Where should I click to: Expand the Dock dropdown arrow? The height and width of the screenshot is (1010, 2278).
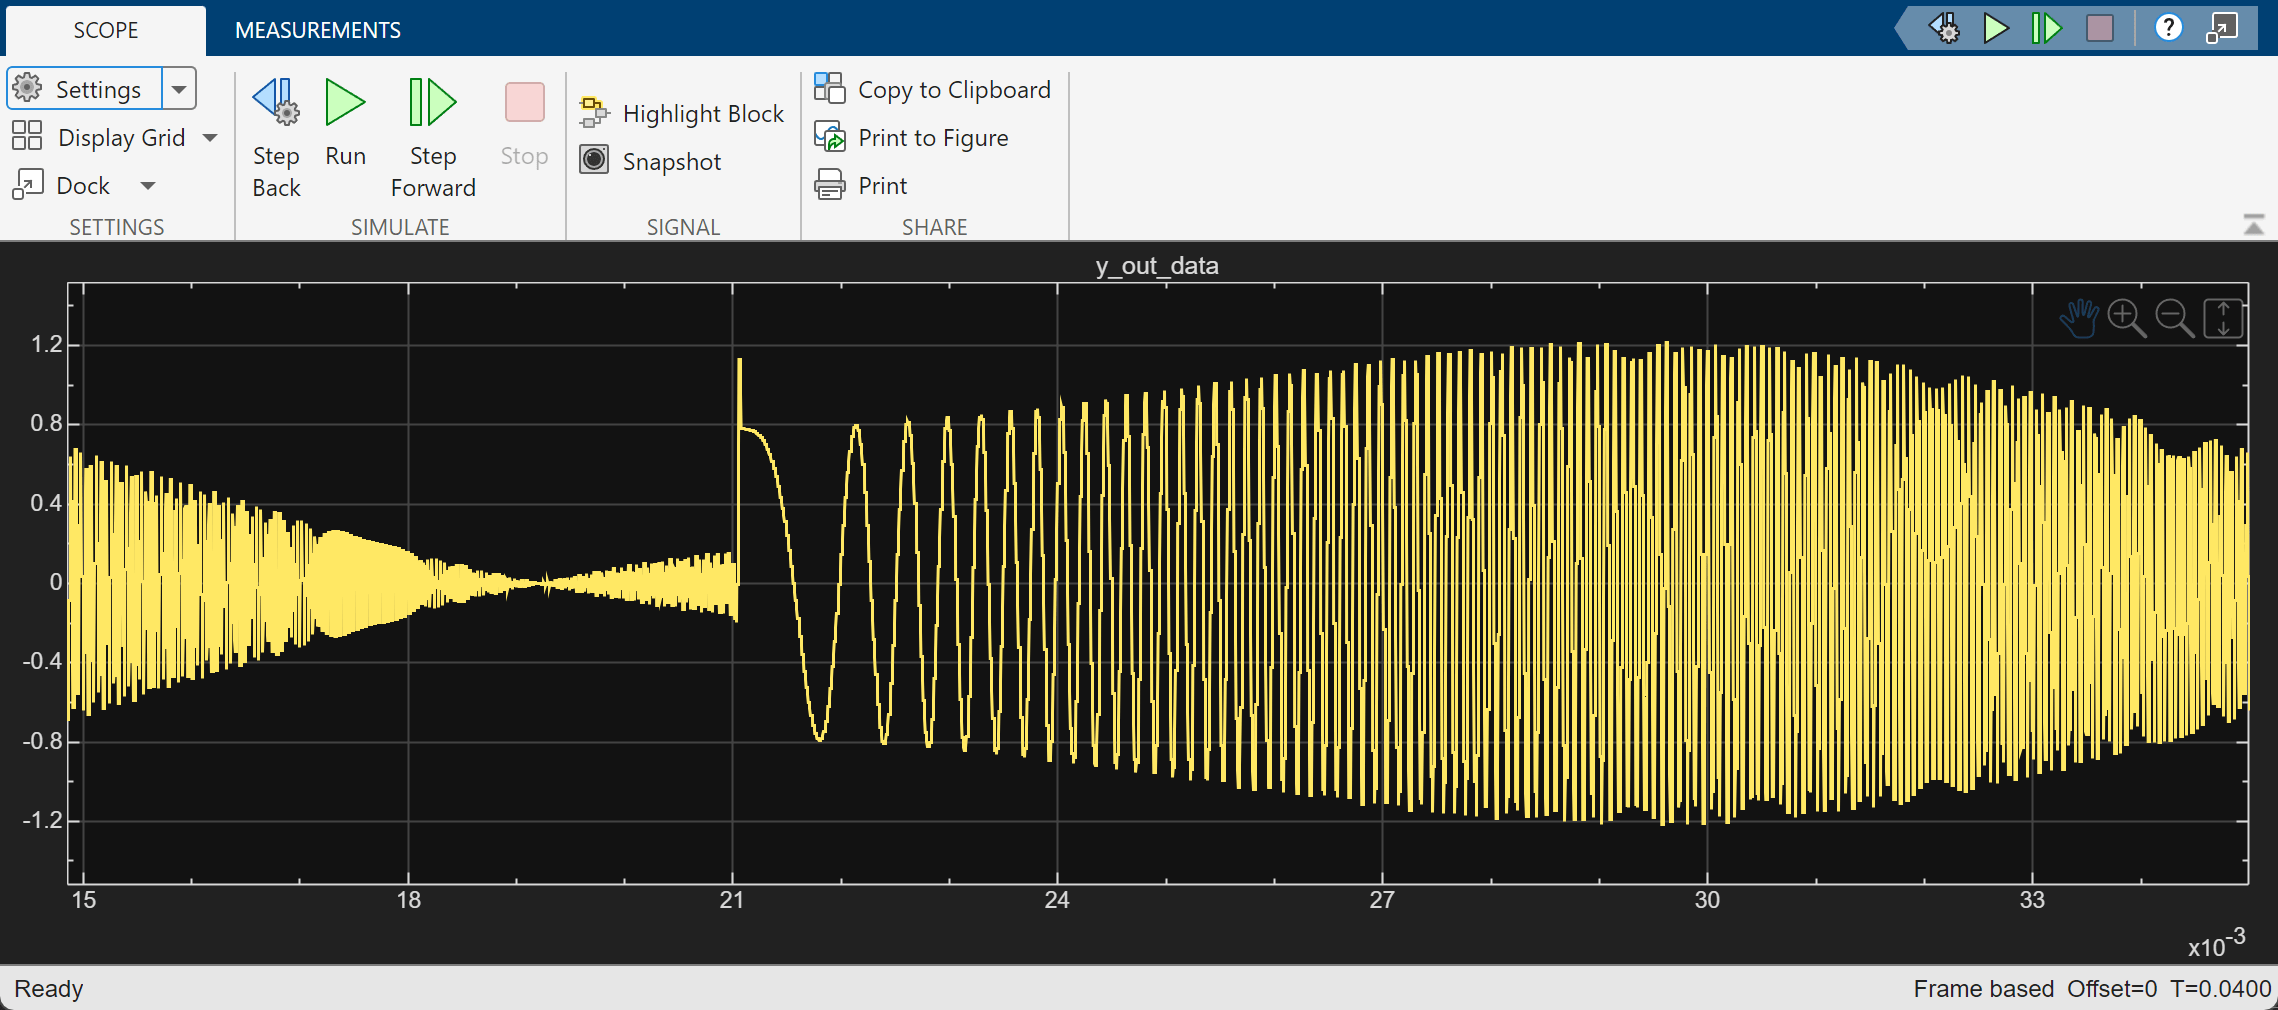(x=148, y=186)
